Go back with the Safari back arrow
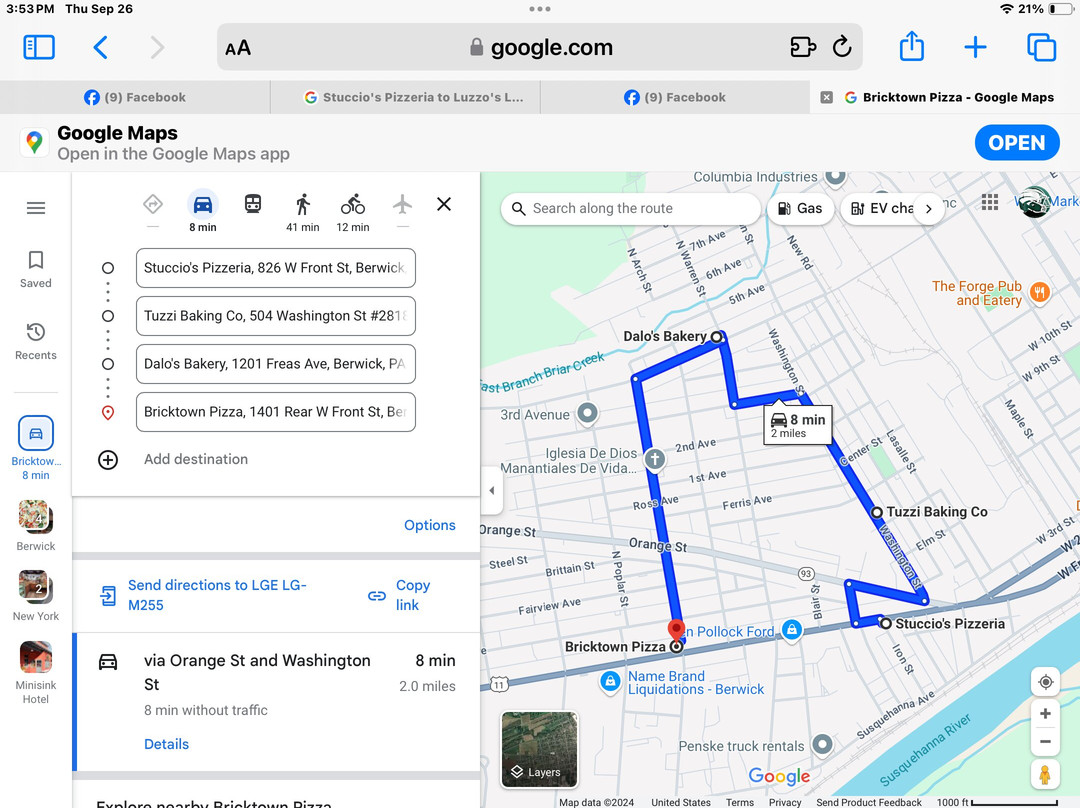Image resolution: width=1080 pixels, height=808 pixels. 101,48
